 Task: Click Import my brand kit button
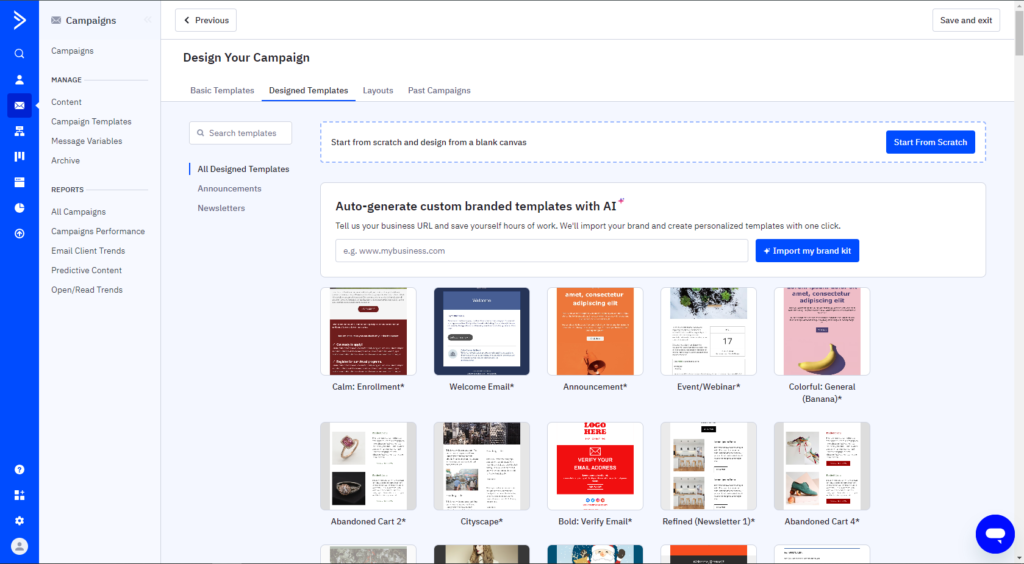click(807, 251)
